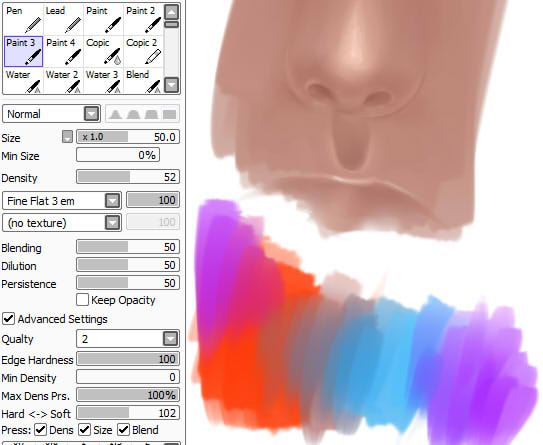Viewport: 543px width, 445px height.
Task: Select the Water 3 brush
Action: pos(103,80)
